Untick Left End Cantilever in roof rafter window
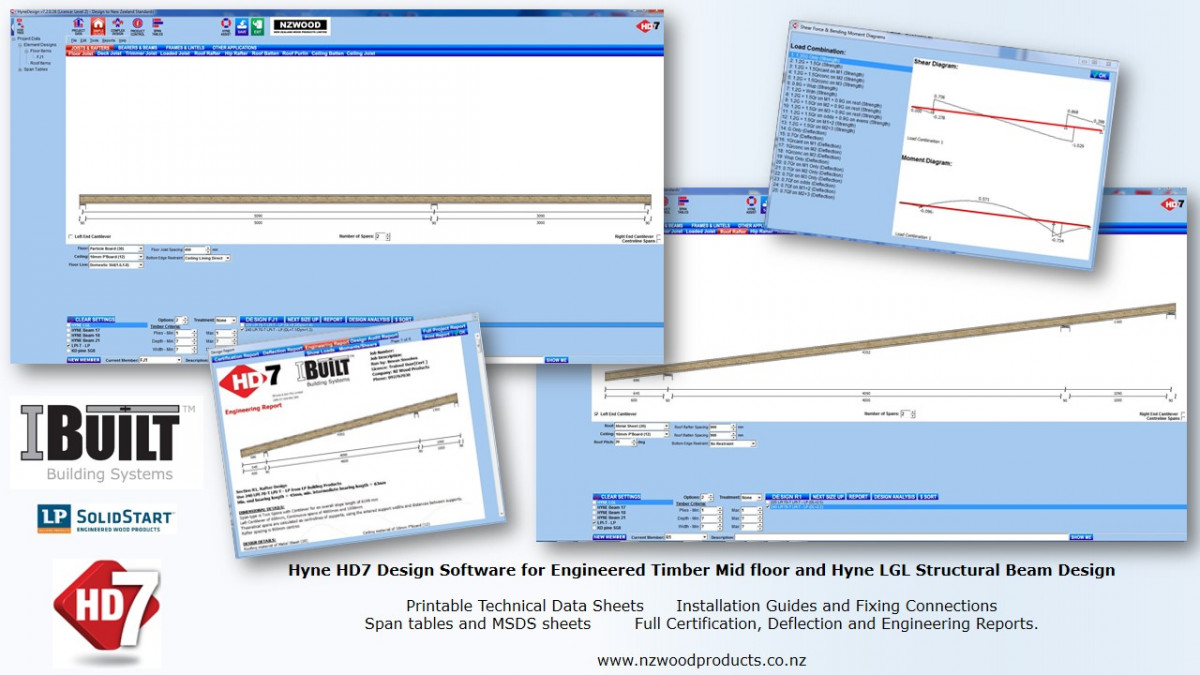The width and height of the screenshot is (1200, 675). click(x=596, y=413)
